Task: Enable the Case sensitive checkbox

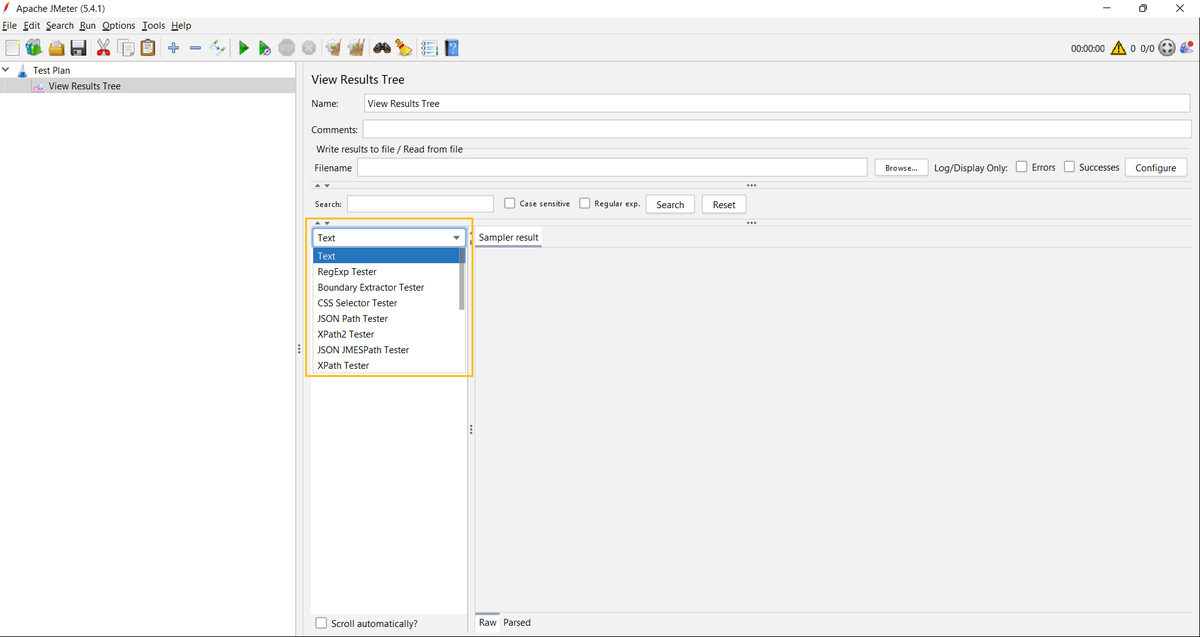Action: pos(510,203)
